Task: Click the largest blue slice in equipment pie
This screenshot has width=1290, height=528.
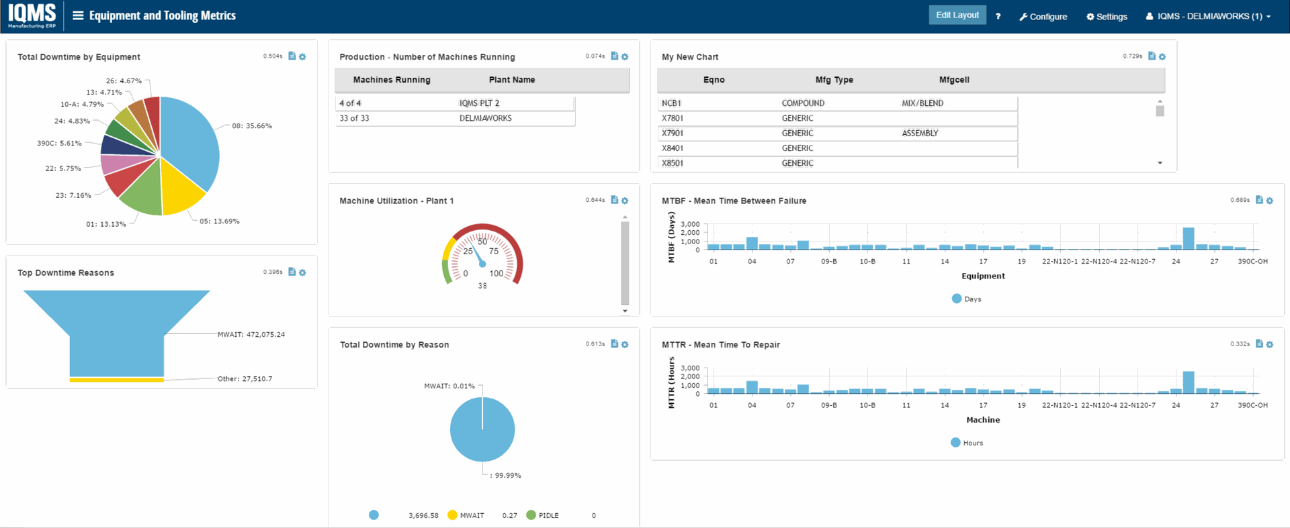Action: 190,140
